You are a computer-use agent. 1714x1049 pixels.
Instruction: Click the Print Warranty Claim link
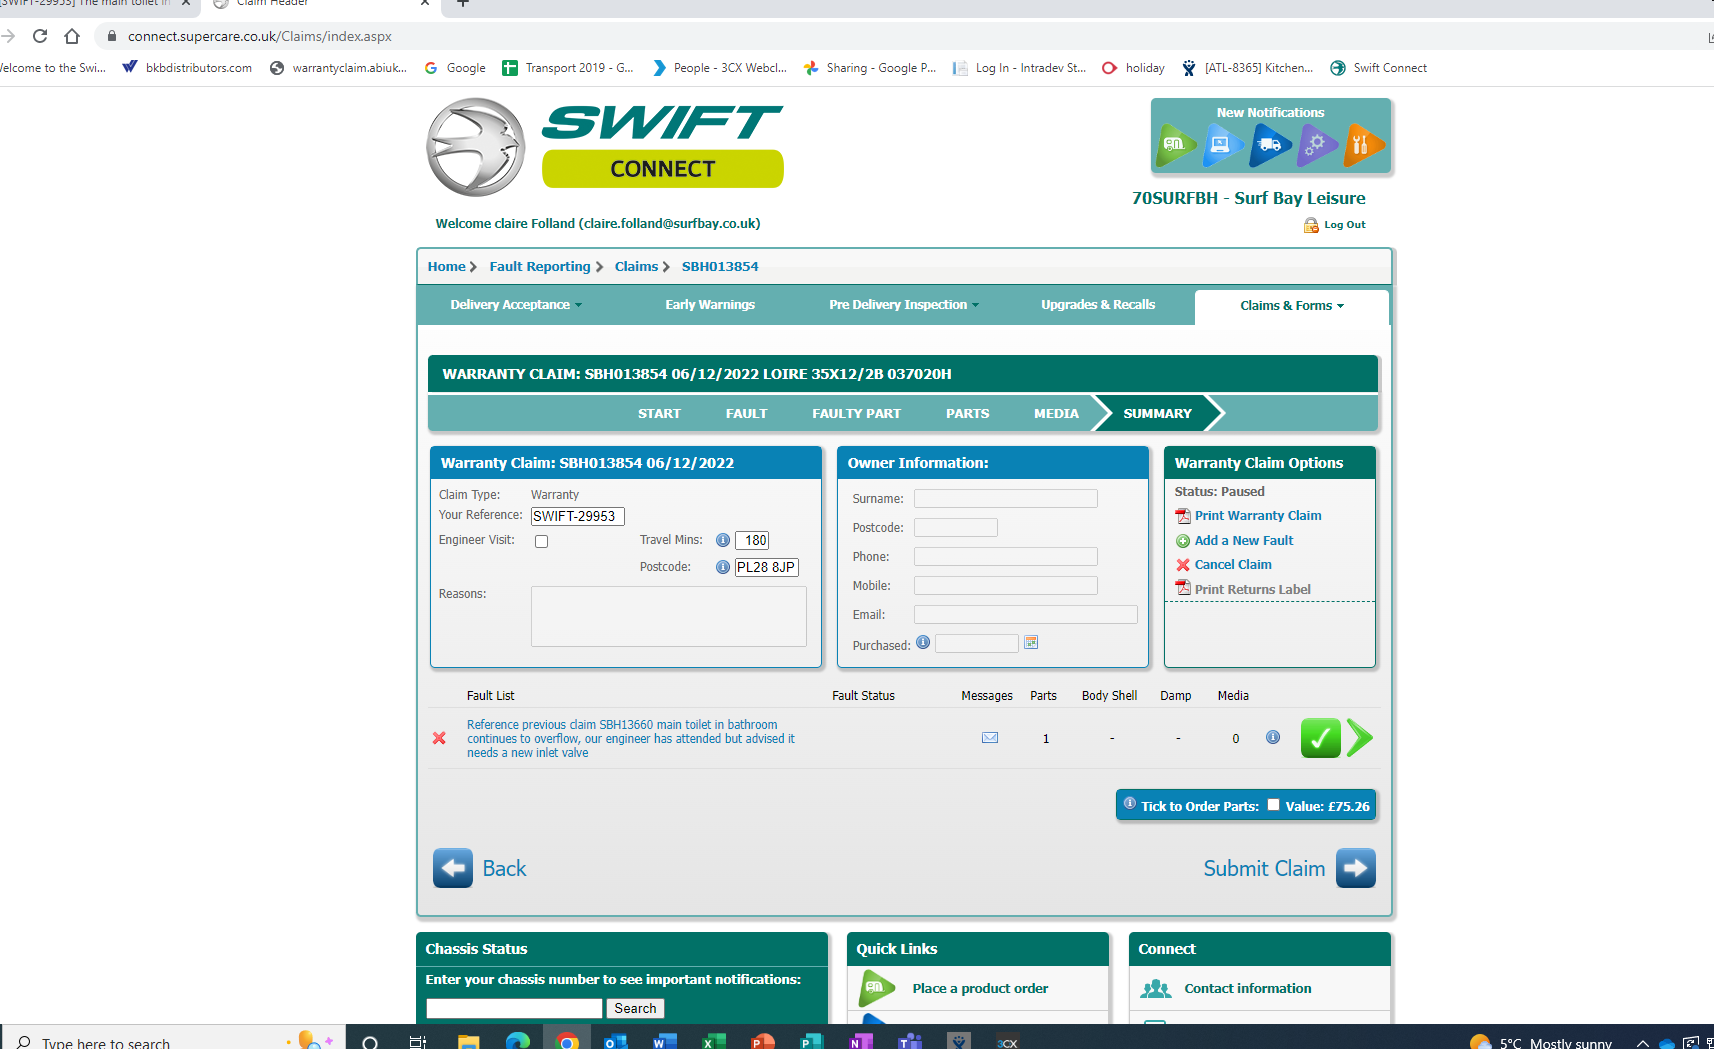(1258, 516)
